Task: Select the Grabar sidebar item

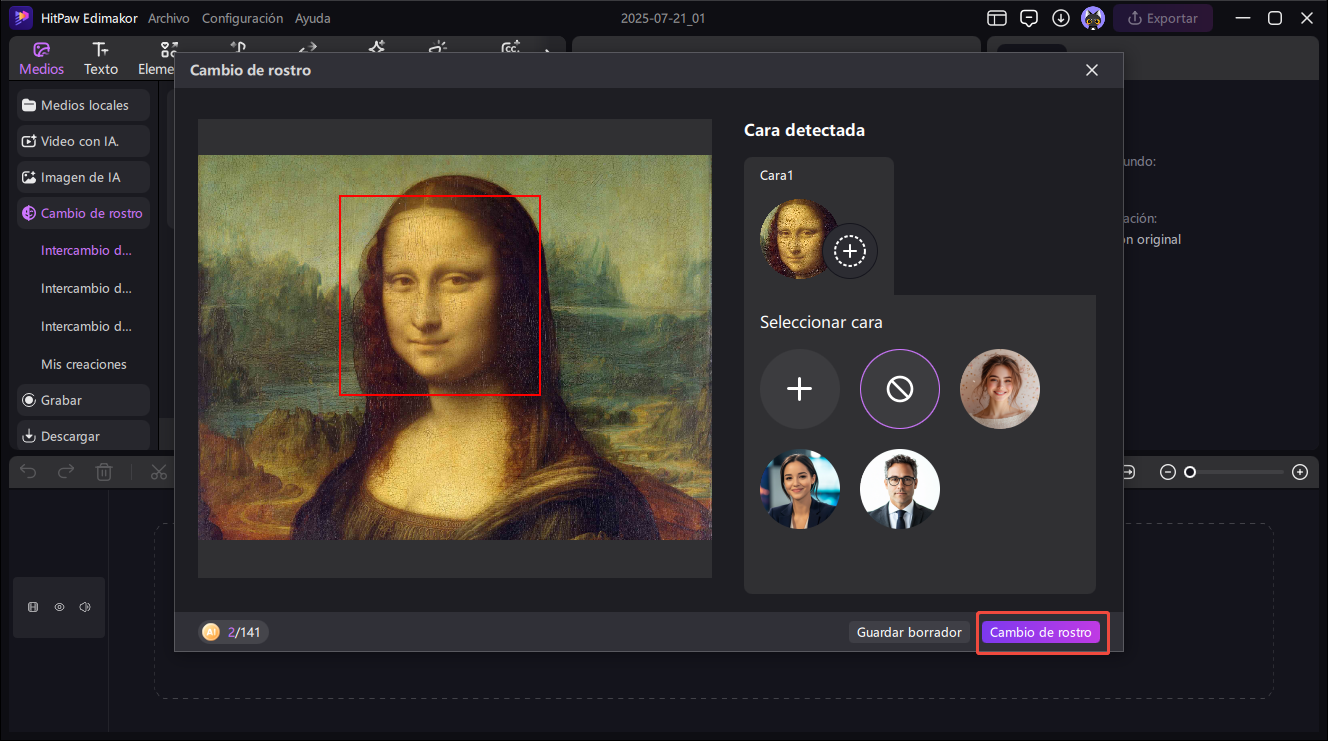Action: coord(84,400)
